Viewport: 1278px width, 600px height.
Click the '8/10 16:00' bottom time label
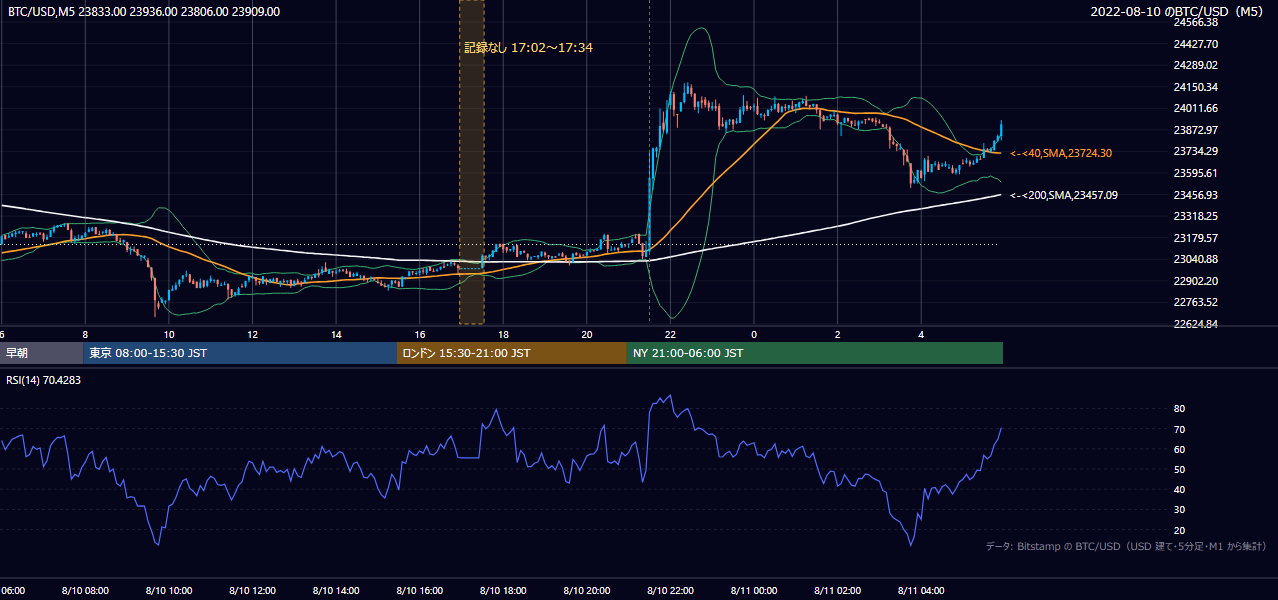click(419, 590)
